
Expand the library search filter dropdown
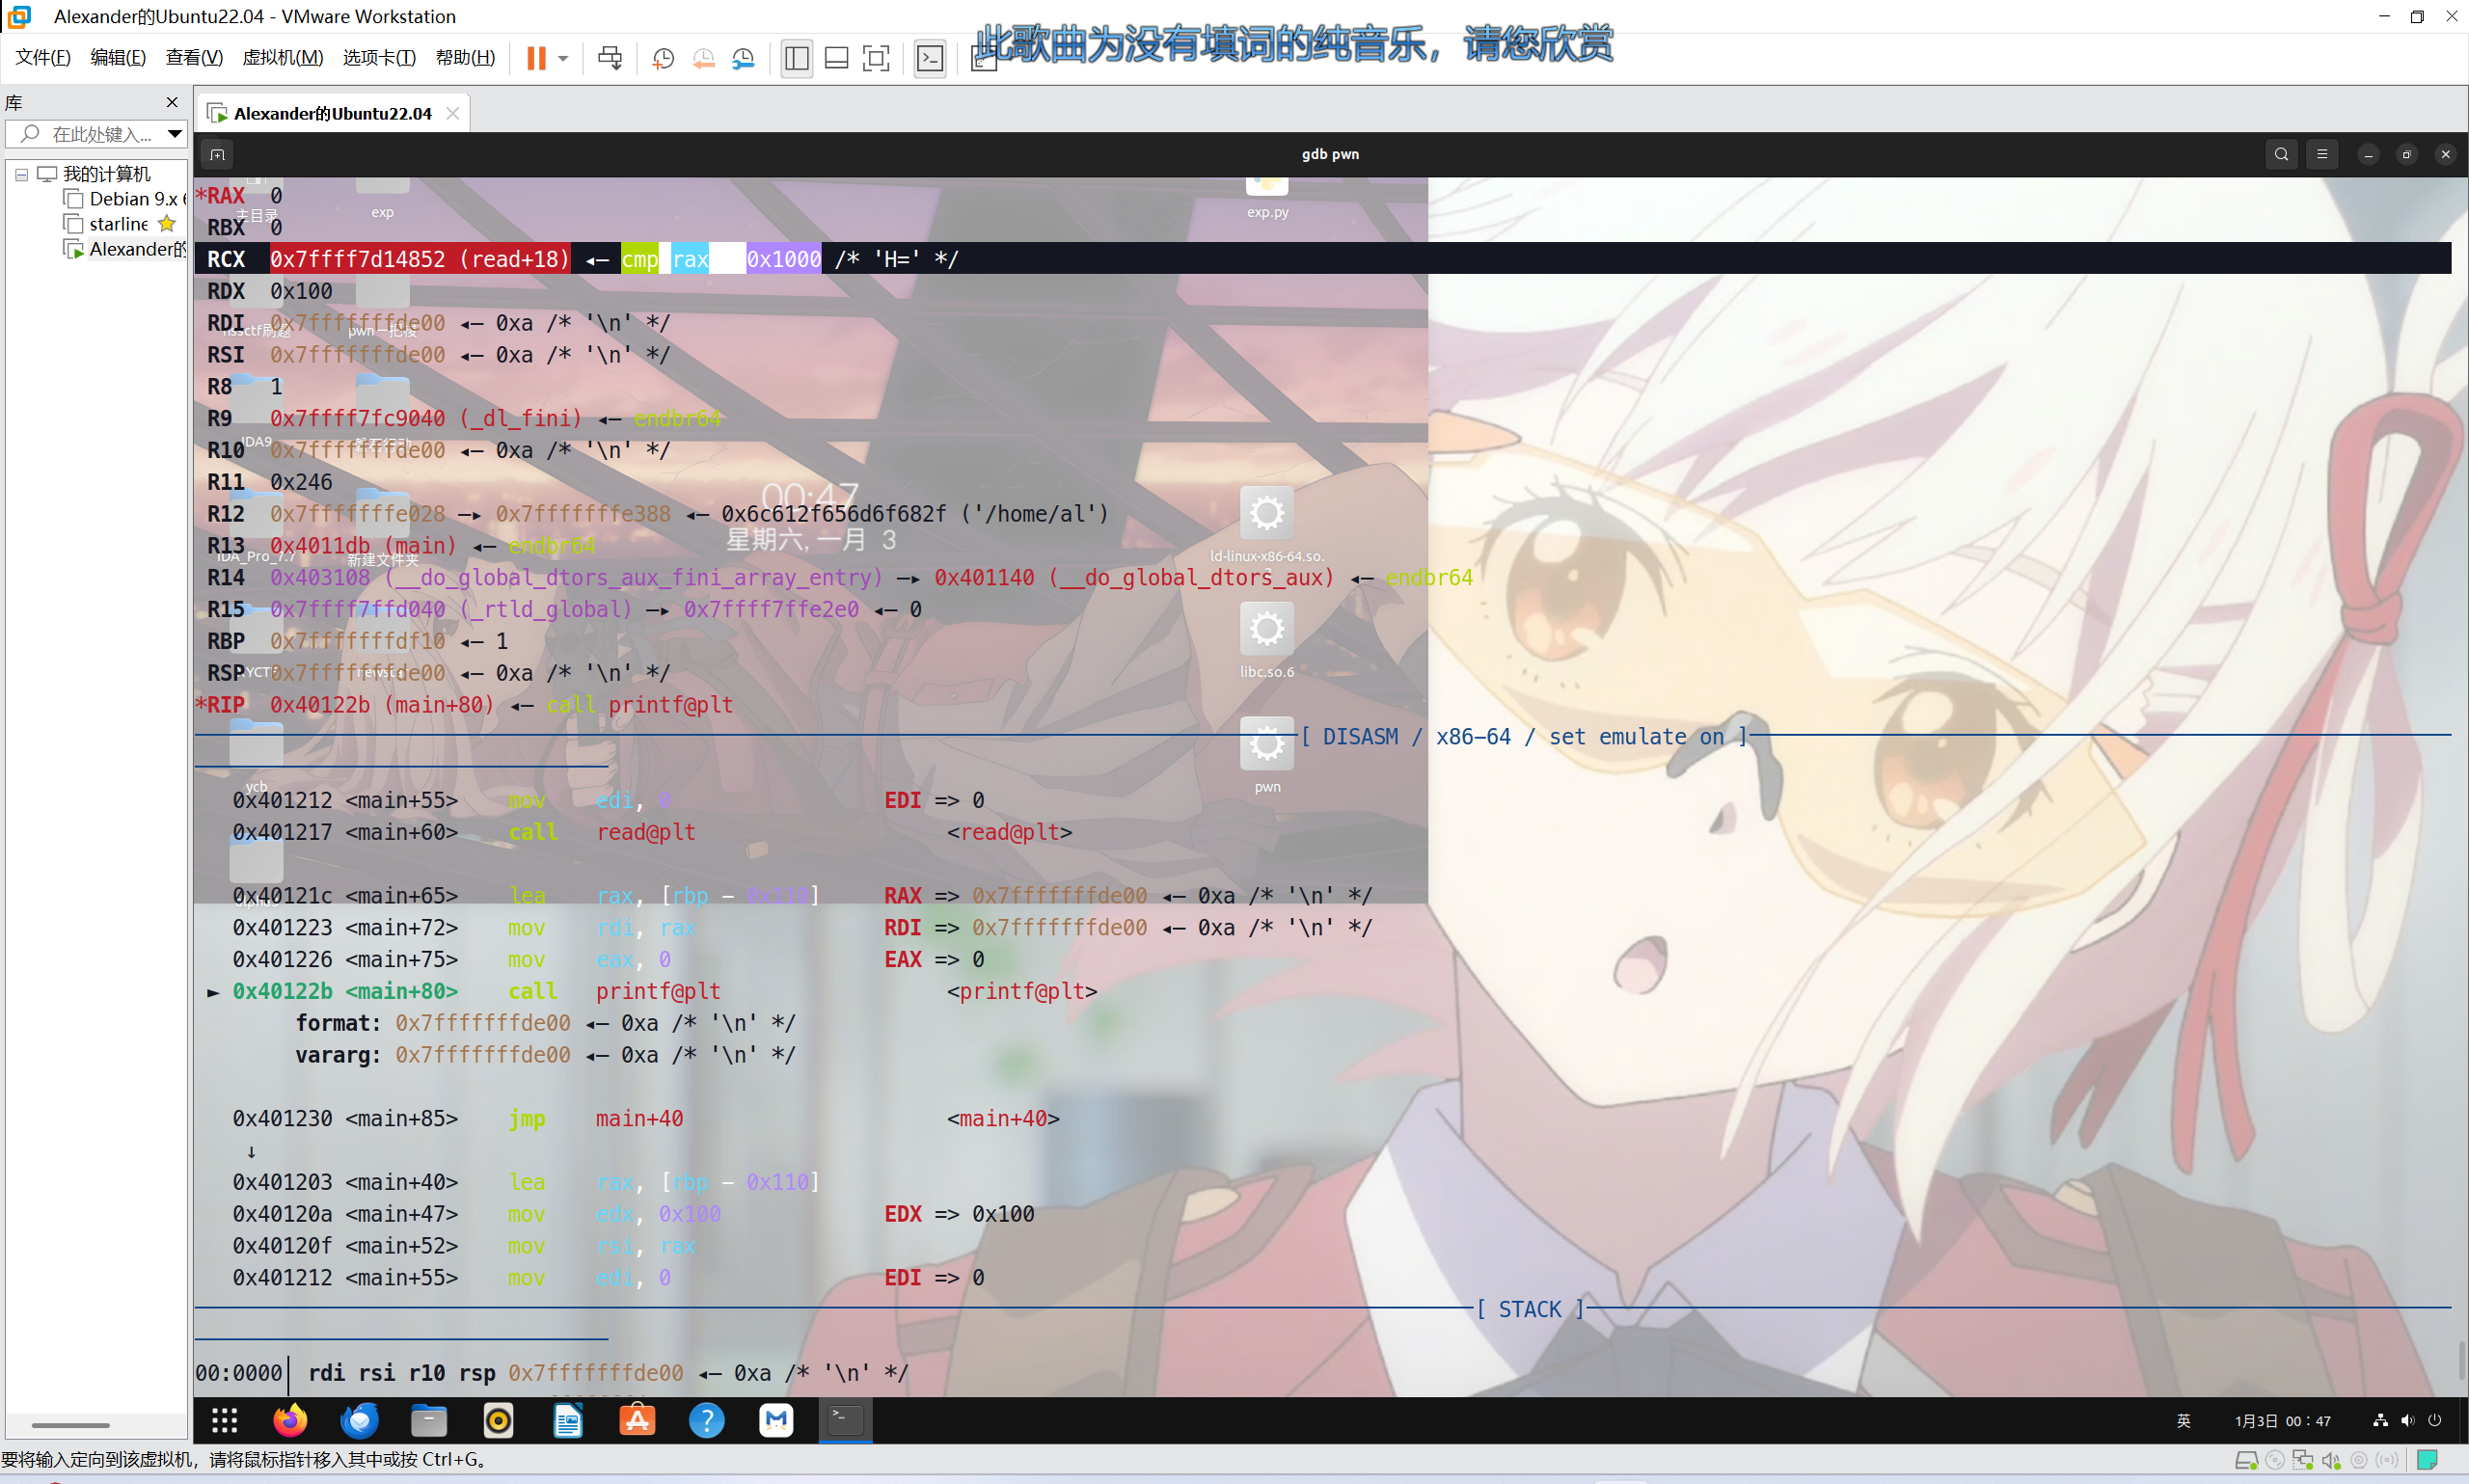[x=175, y=133]
